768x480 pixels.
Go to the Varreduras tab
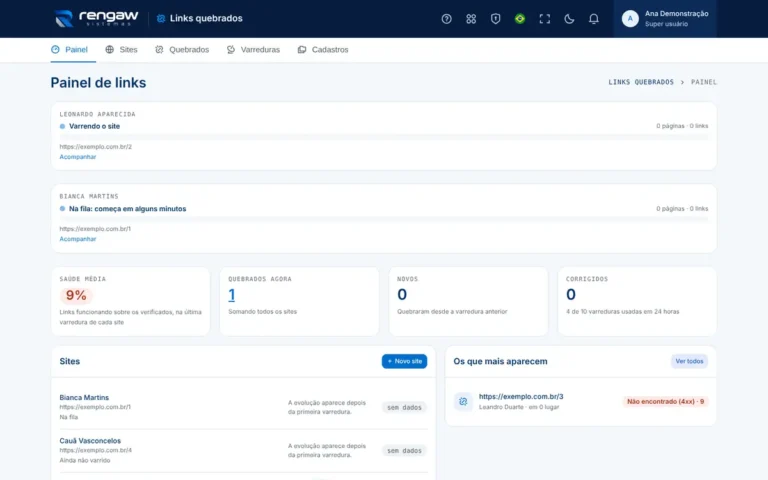click(253, 49)
